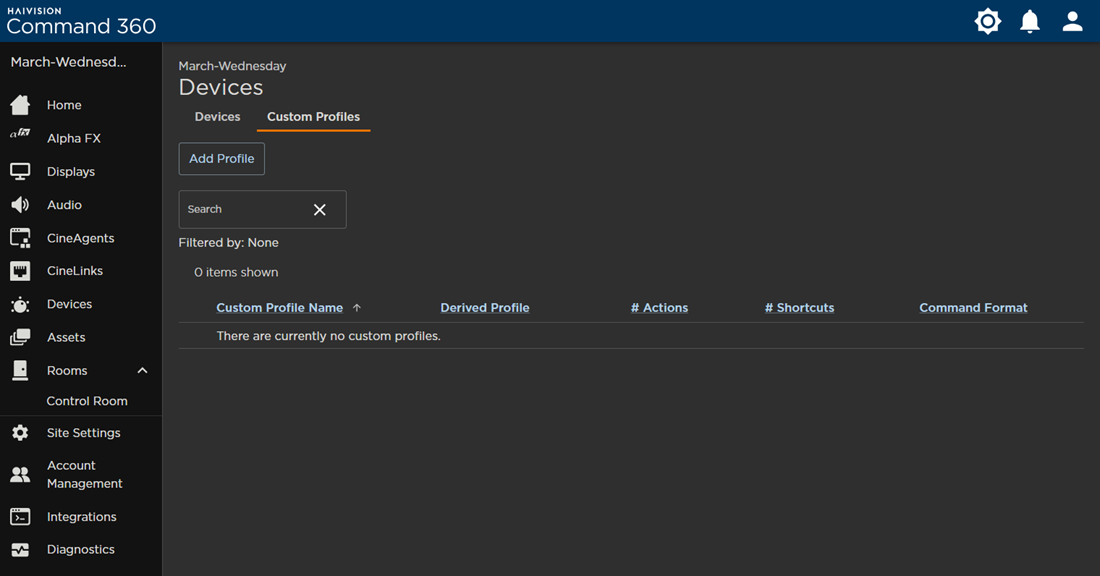Click the Account Management people icon
The width and height of the screenshot is (1100, 576).
point(20,474)
